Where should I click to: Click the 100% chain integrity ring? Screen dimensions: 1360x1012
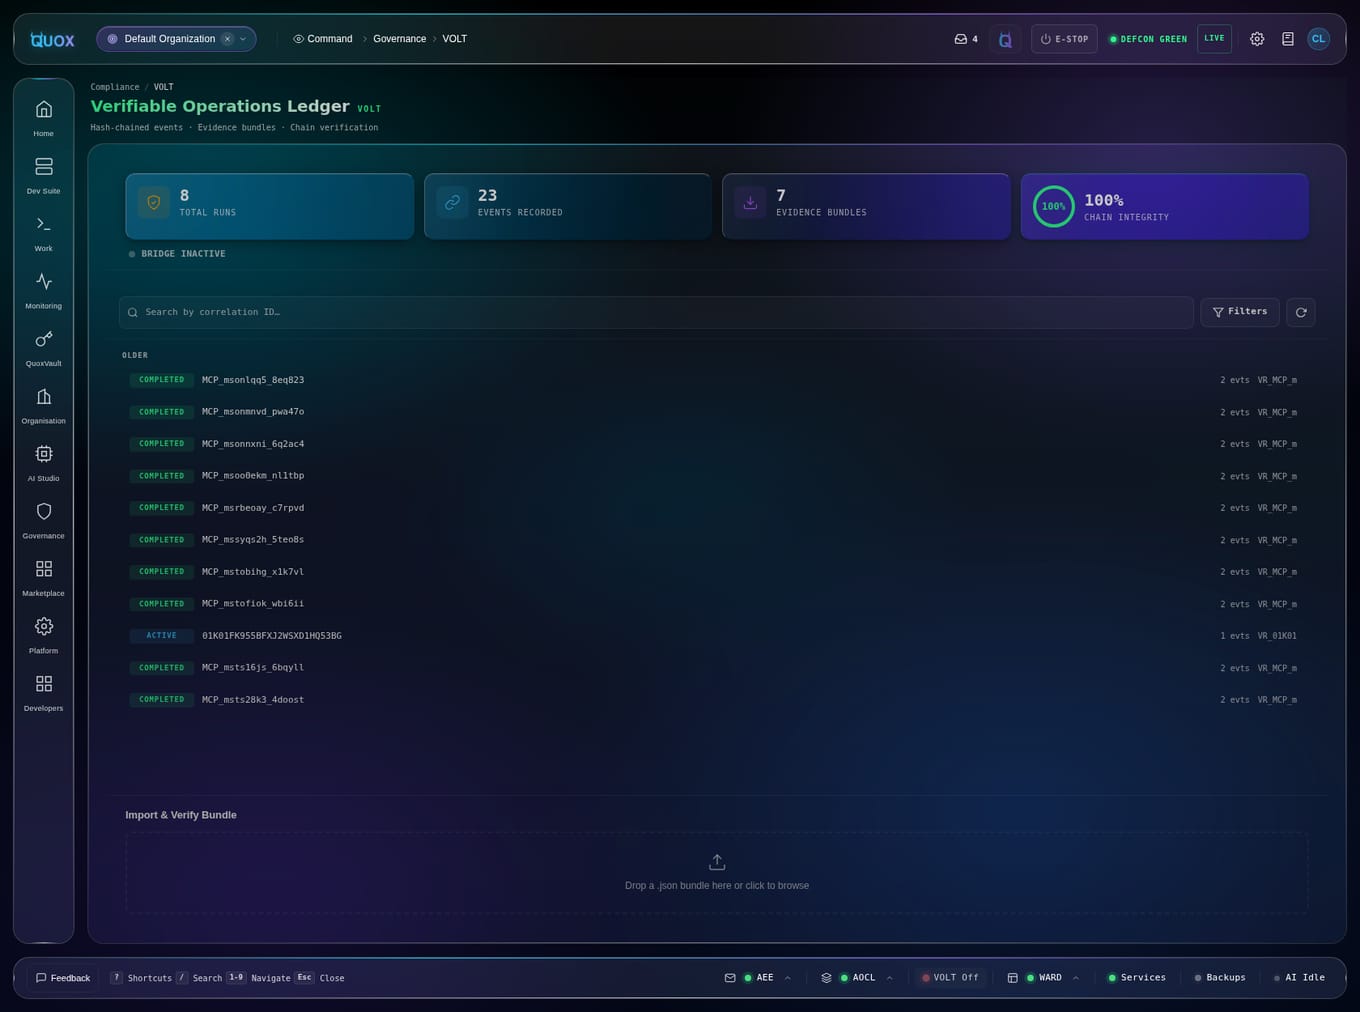[x=1053, y=206]
